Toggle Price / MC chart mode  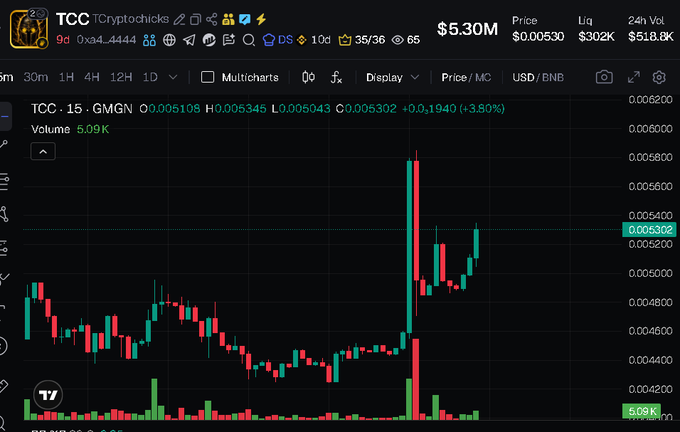click(466, 77)
